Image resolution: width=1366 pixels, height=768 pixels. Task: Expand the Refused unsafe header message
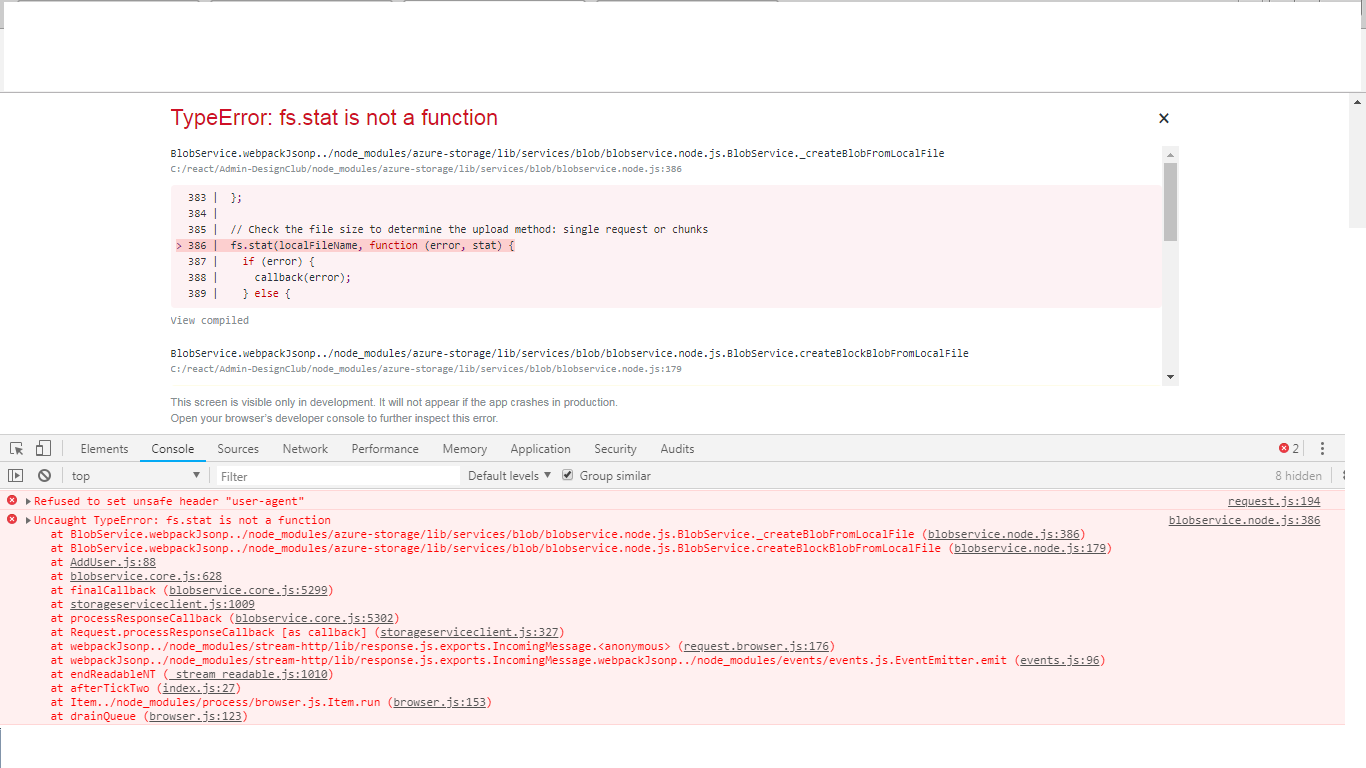26,500
